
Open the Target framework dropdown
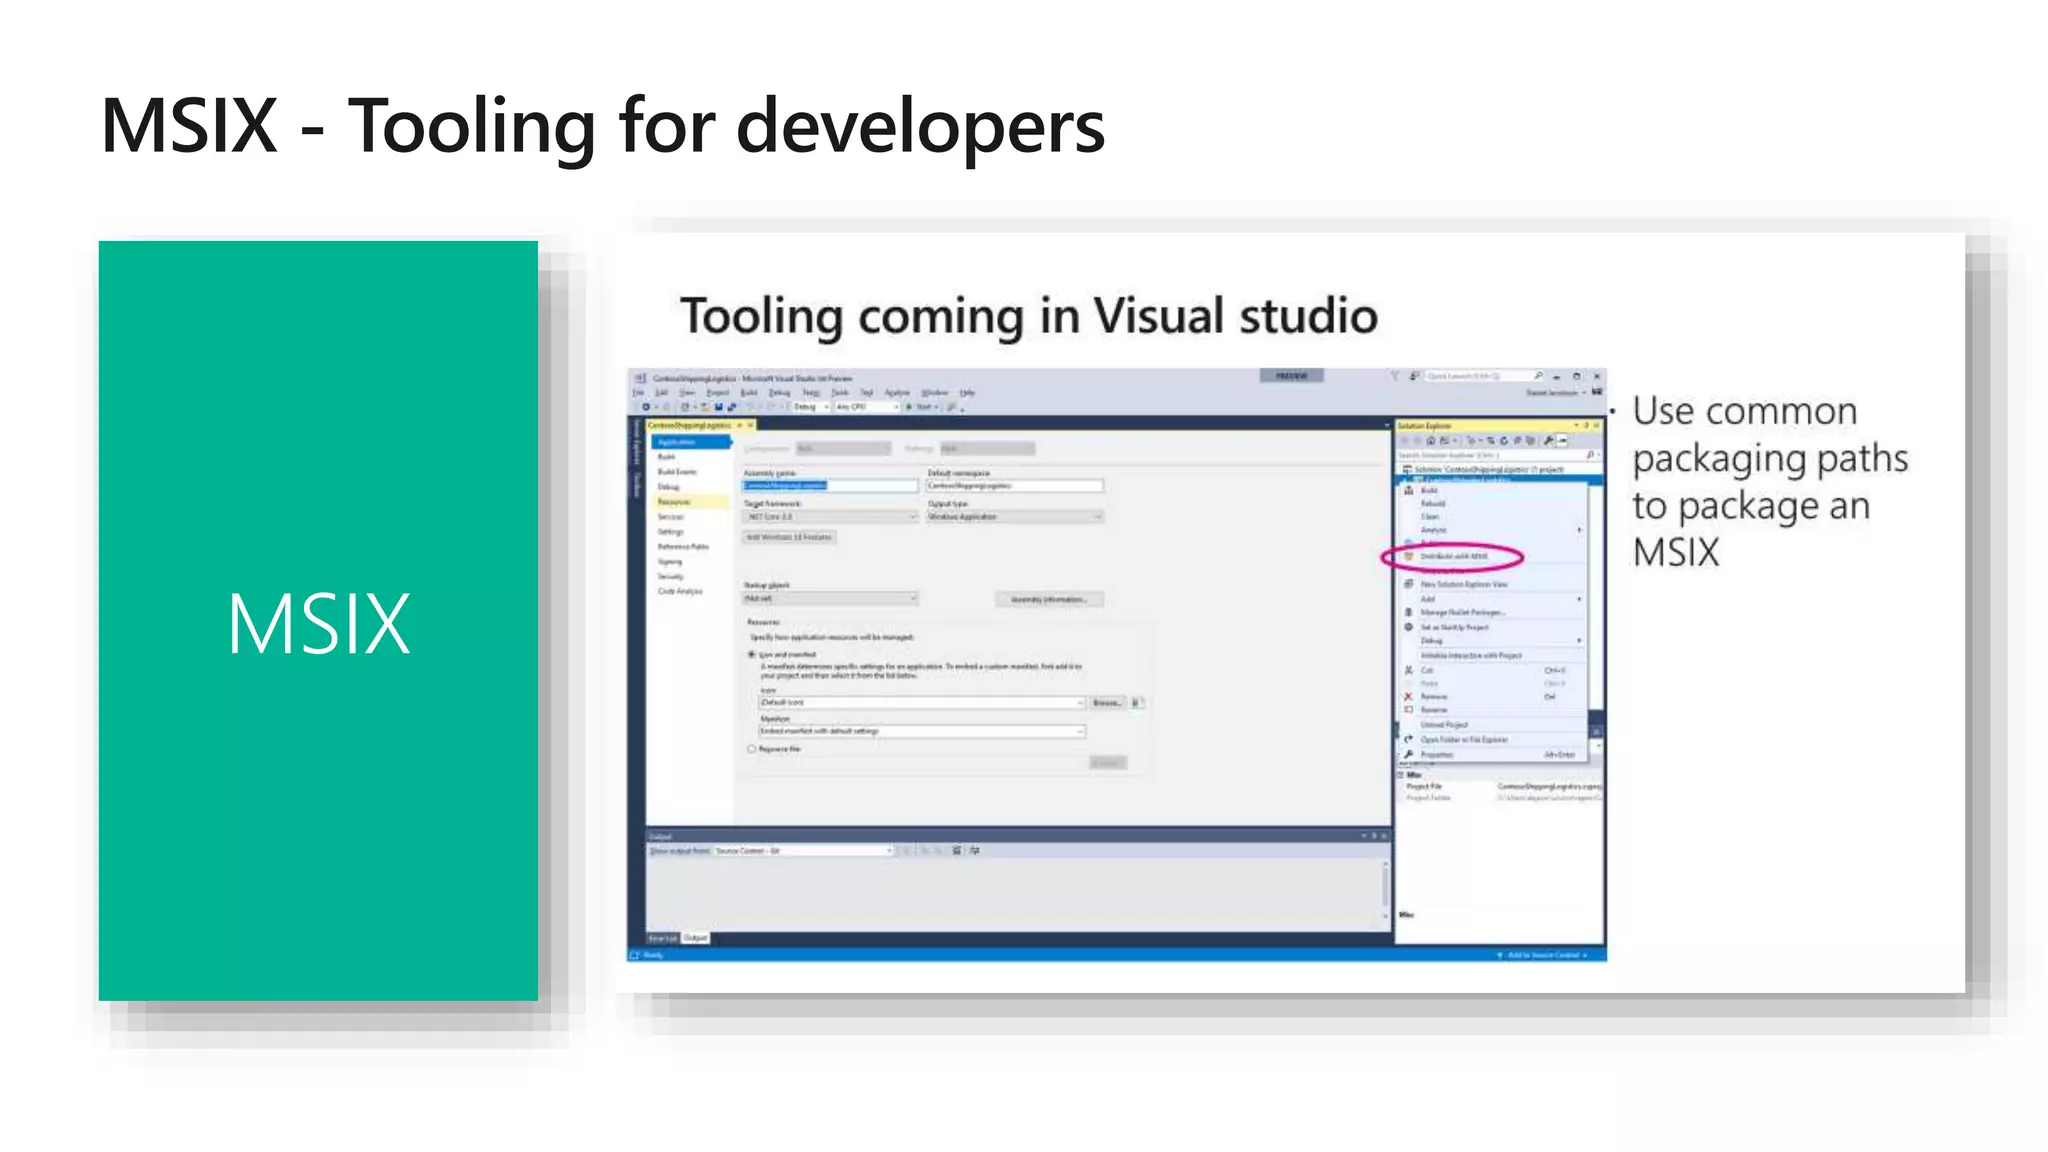click(x=830, y=517)
